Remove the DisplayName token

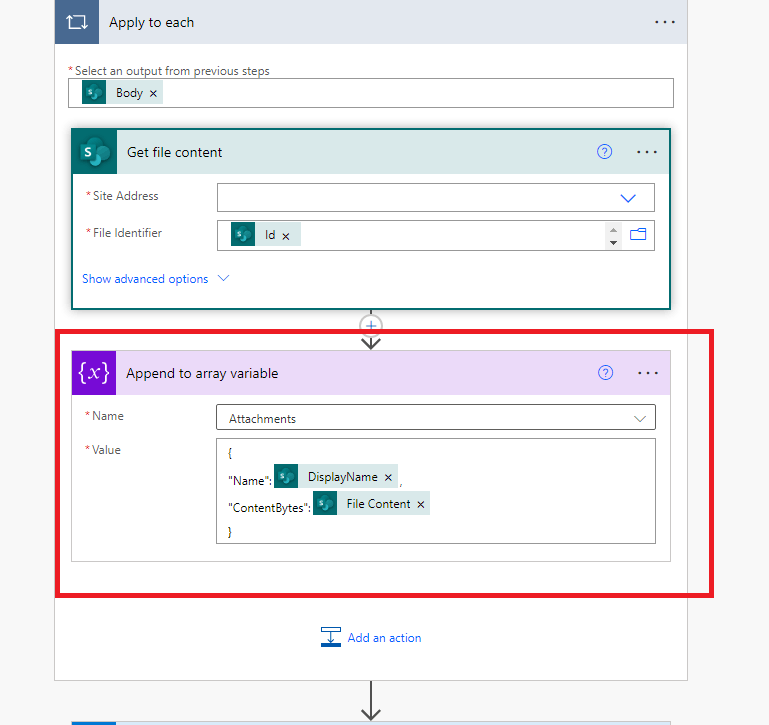[x=388, y=477]
